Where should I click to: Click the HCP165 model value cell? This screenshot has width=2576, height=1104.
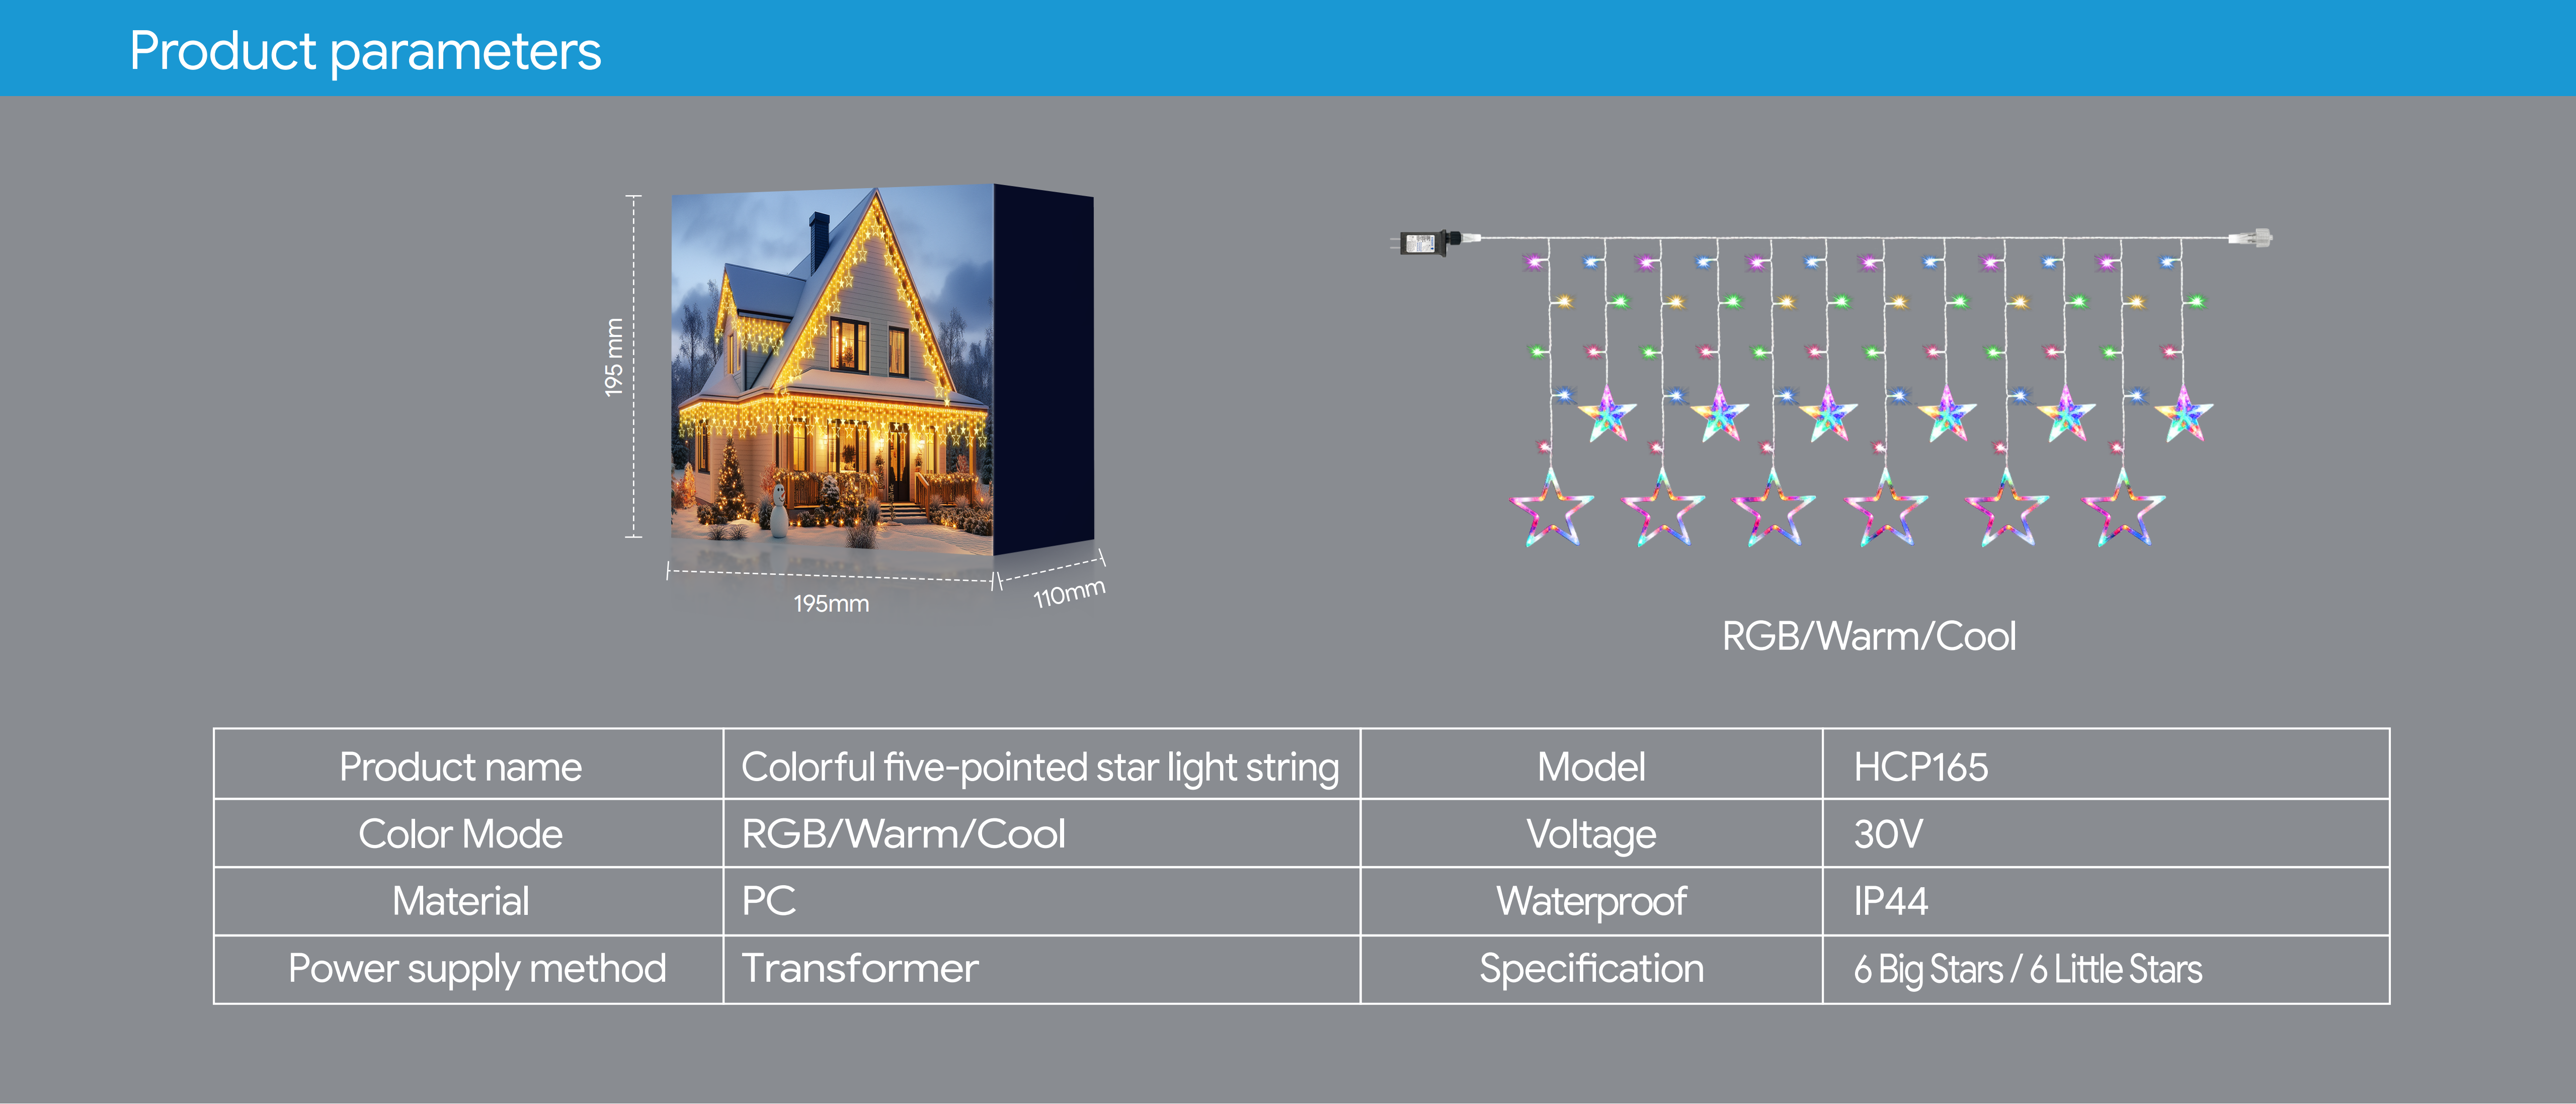tap(1920, 767)
